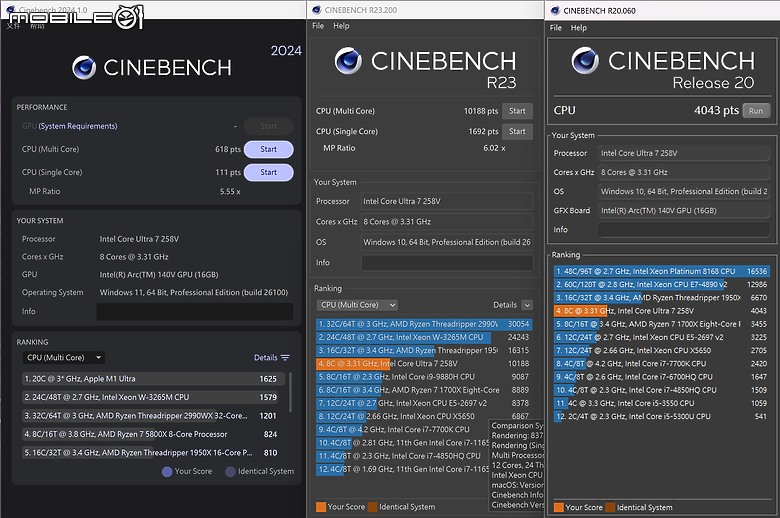780x518 pixels.
Task: Select Apple M1 Ultra ranking row
Action: (153, 379)
